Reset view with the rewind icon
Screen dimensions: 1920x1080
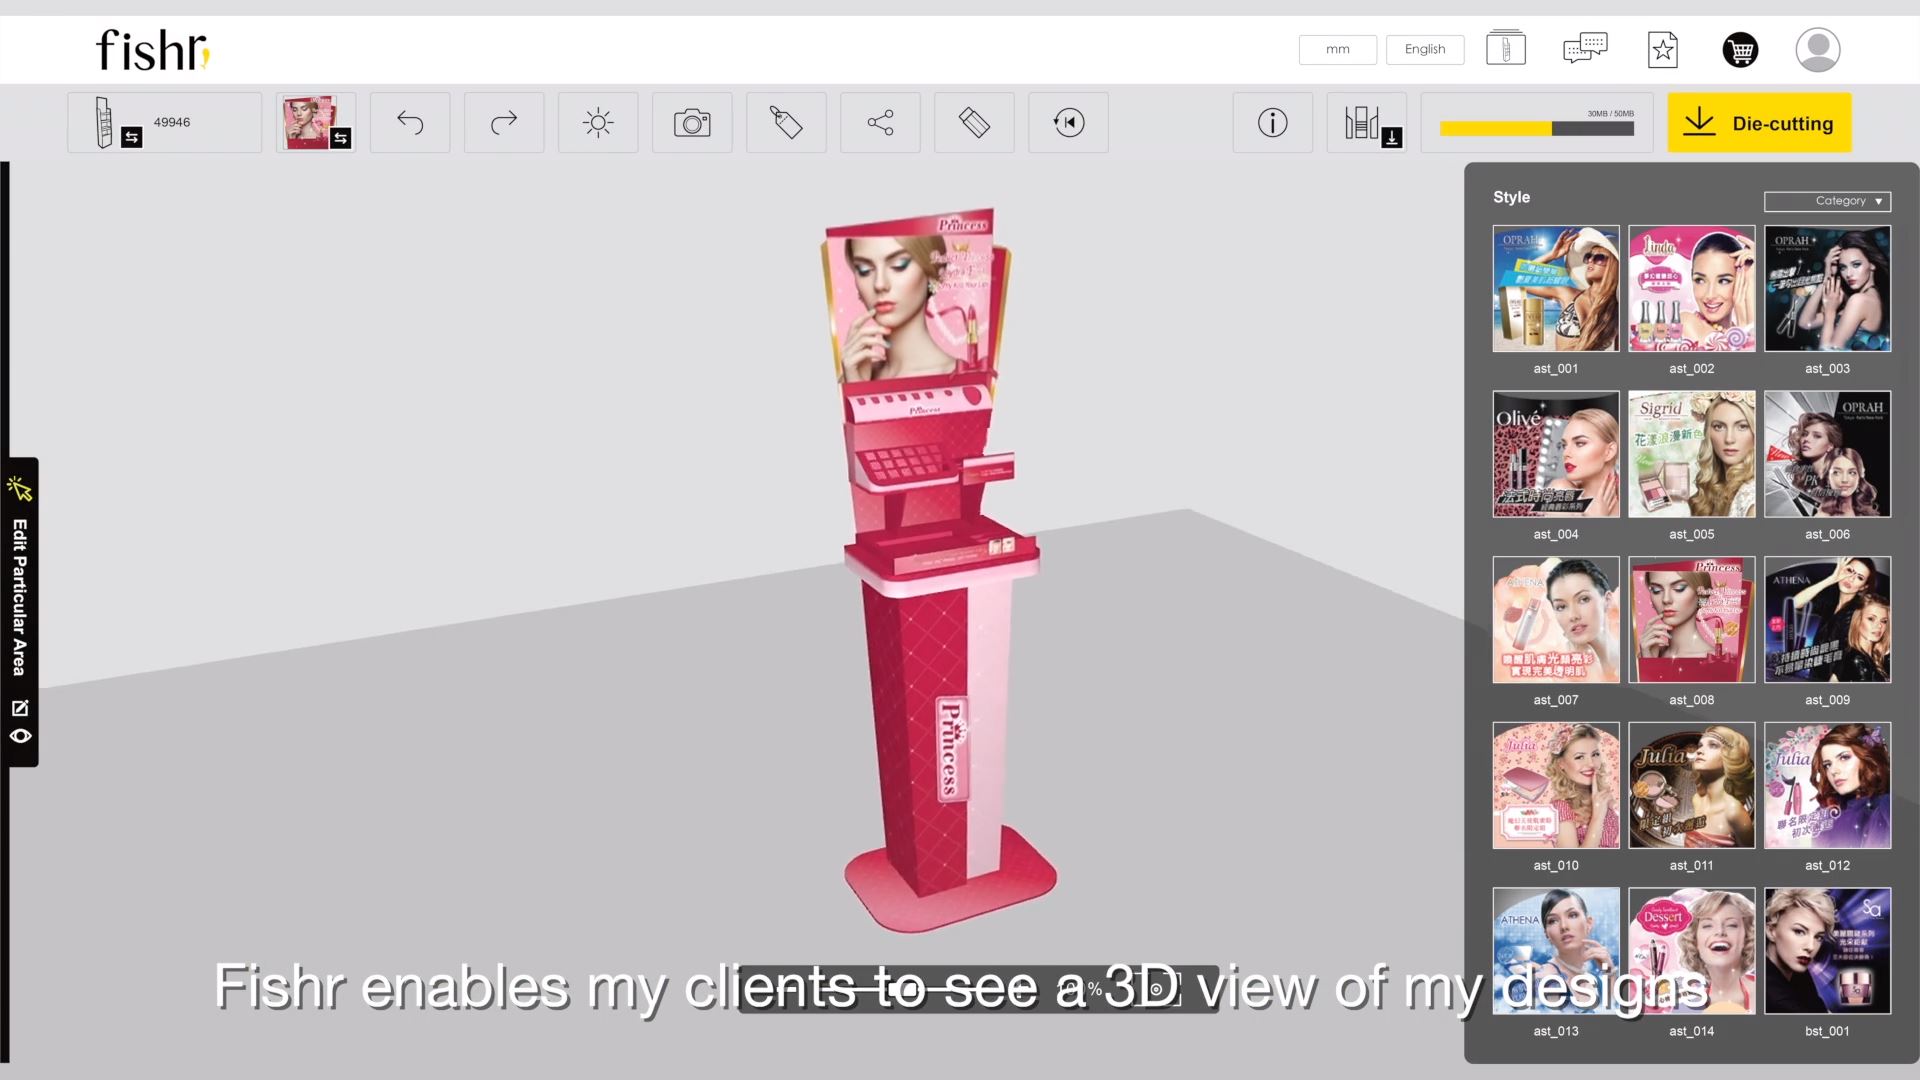coord(1068,123)
